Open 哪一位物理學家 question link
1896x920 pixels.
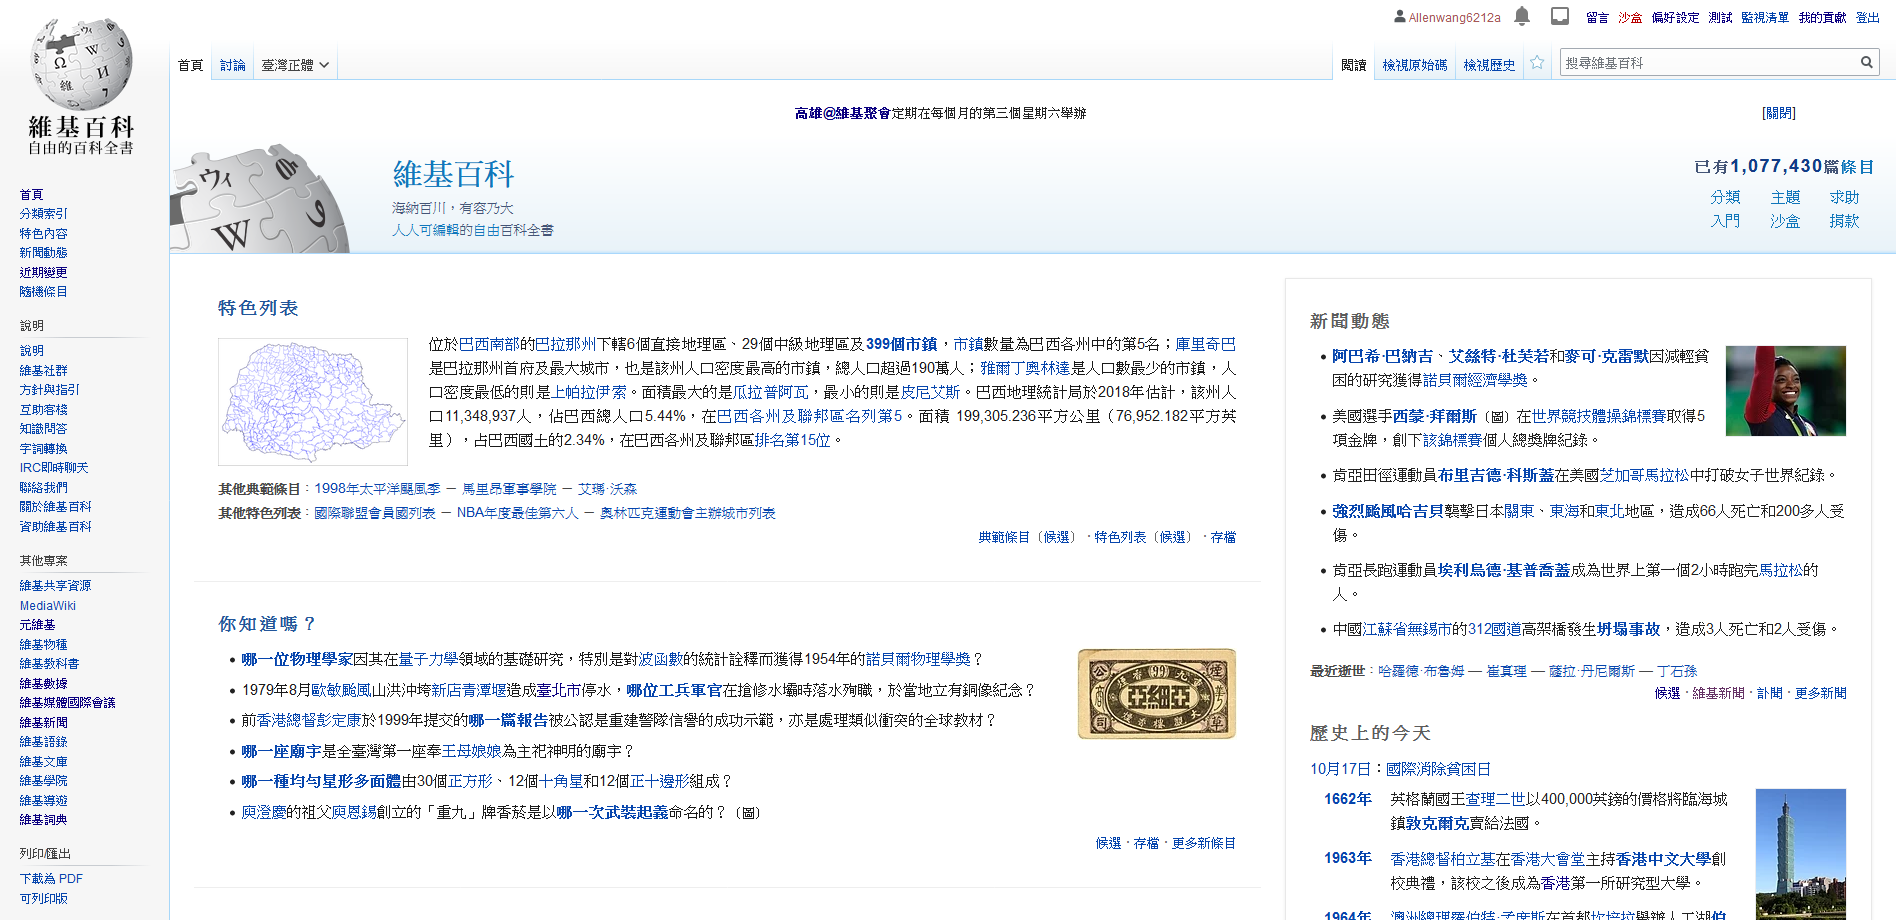297,659
